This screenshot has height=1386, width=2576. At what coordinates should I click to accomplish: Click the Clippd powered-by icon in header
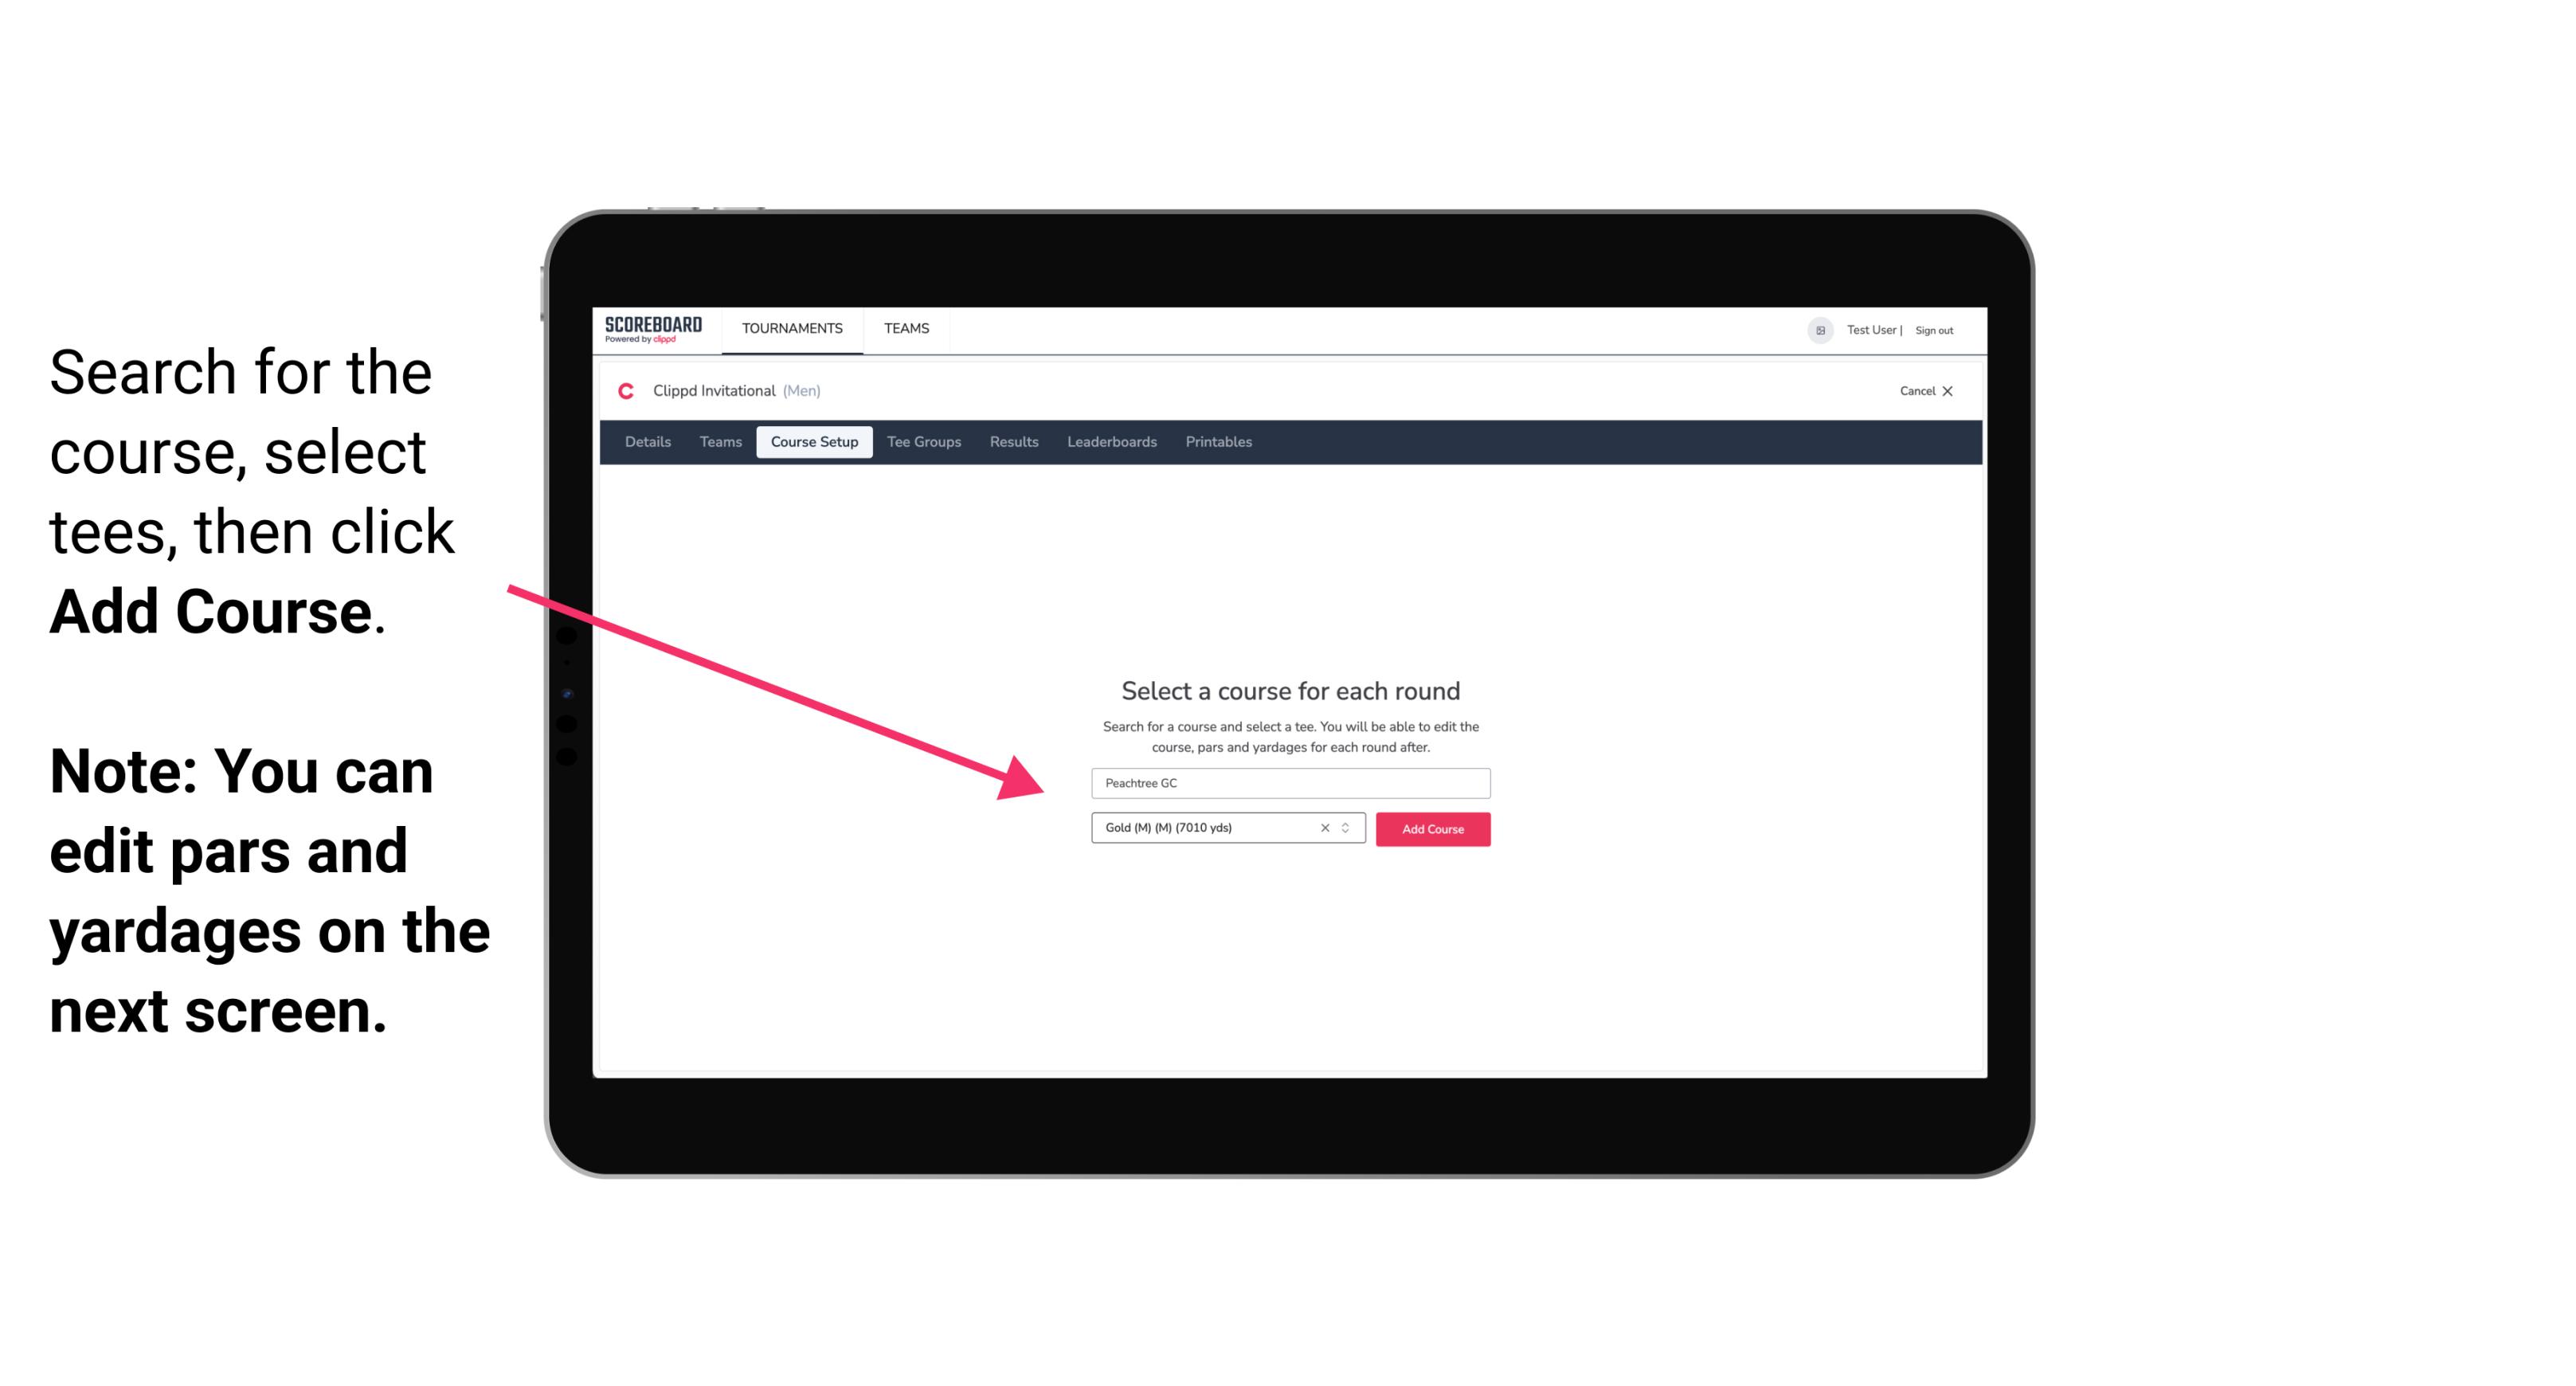click(x=665, y=339)
